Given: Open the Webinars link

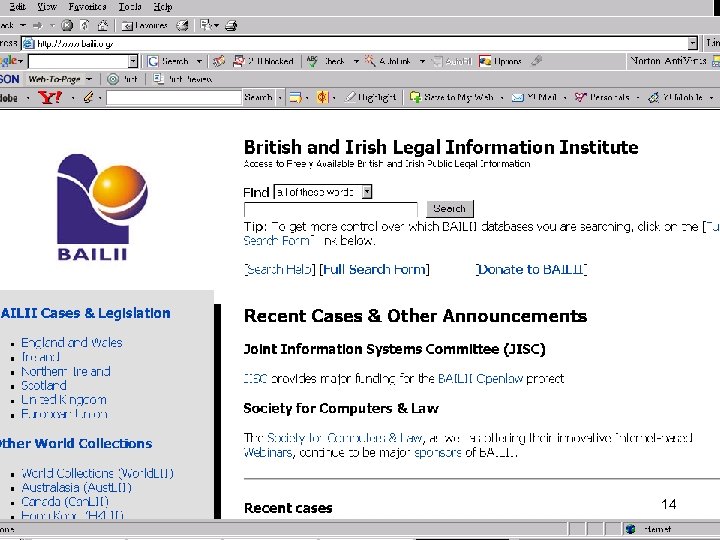Looking at the screenshot, I should coord(268,453).
